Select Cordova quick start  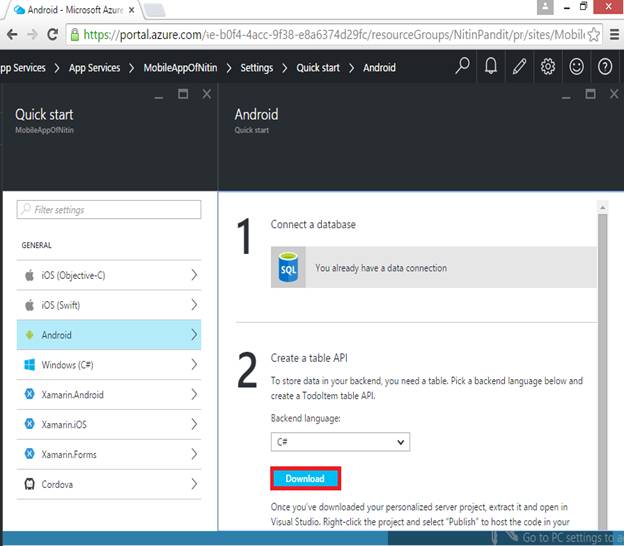pos(109,484)
